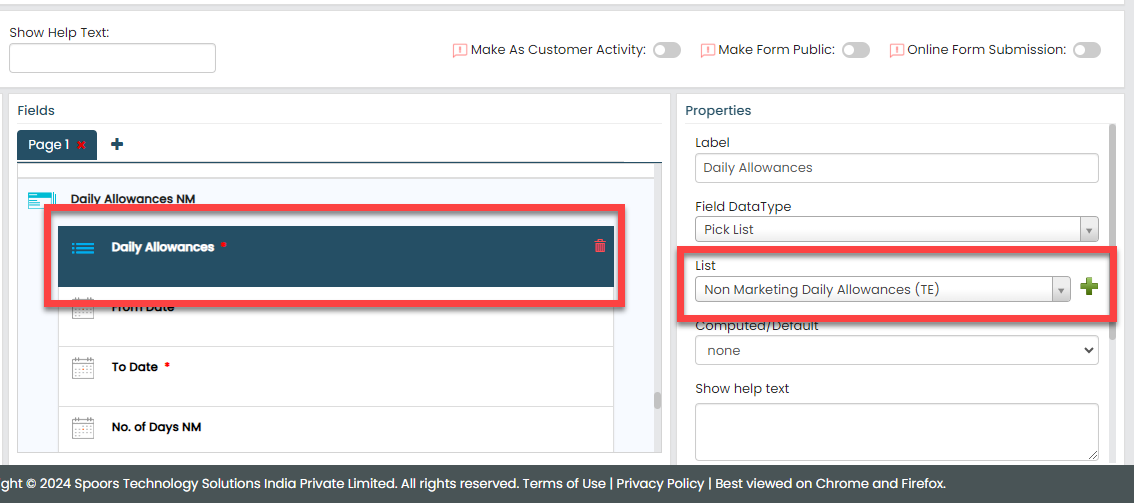This screenshot has height=503, width=1134.
Task: Click the To Date calendar icon
Action: click(83, 368)
